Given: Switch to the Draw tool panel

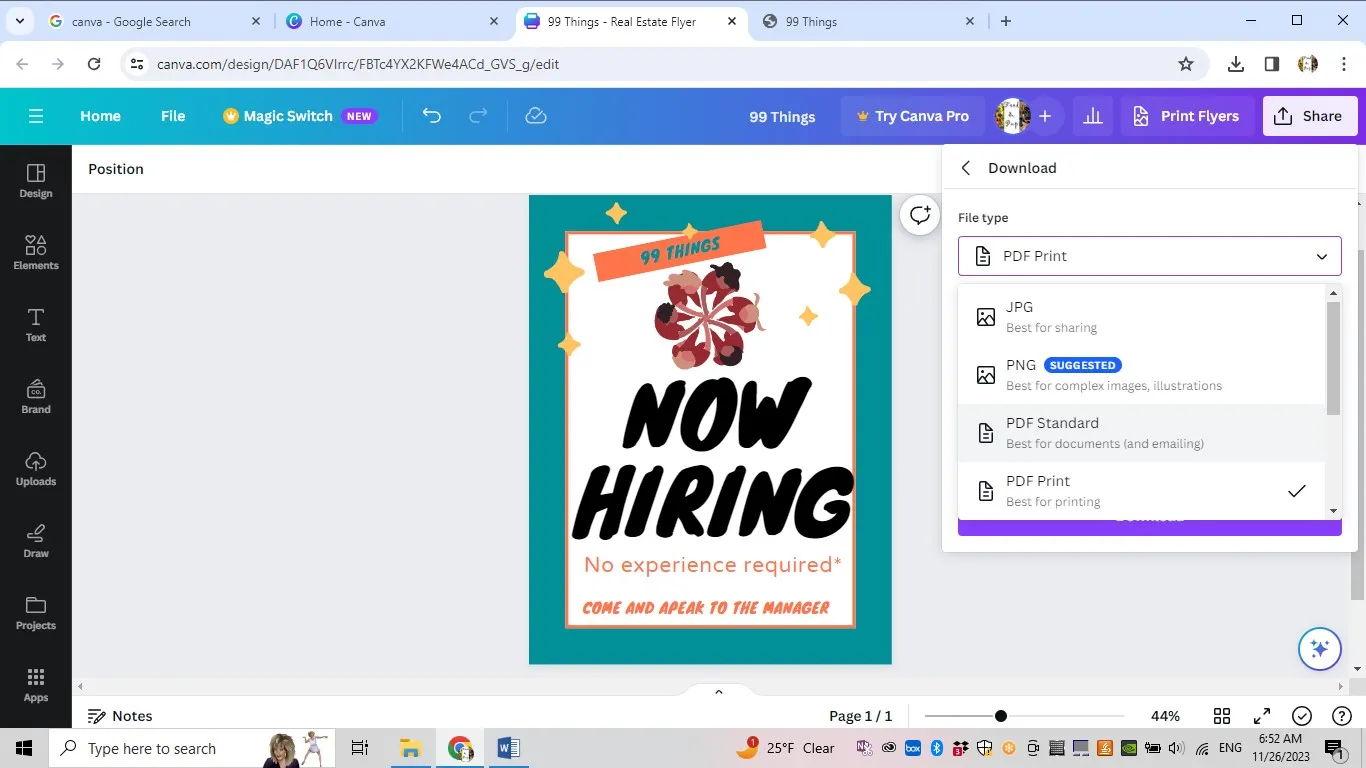Looking at the screenshot, I should click(36, 541).
